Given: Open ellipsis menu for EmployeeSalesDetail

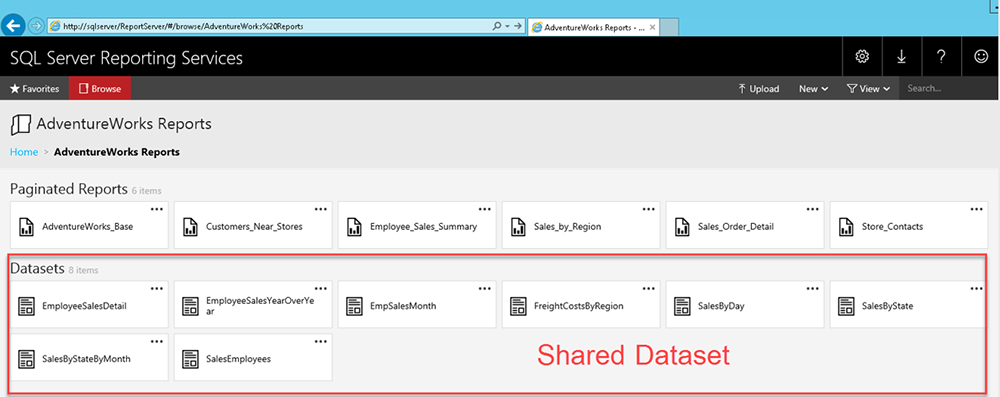Looking at the screenshot, I should [x=157, y=288].
